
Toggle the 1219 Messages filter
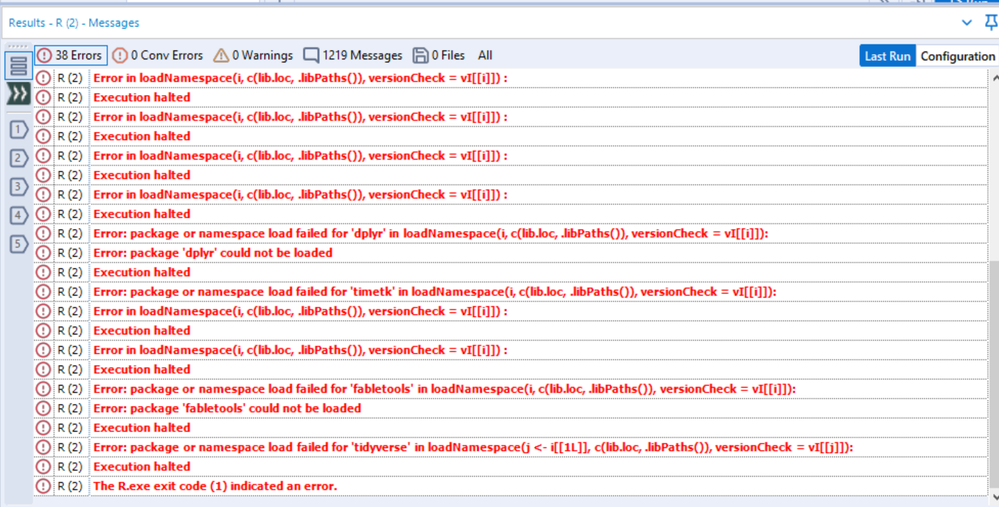tap(353, 55)
